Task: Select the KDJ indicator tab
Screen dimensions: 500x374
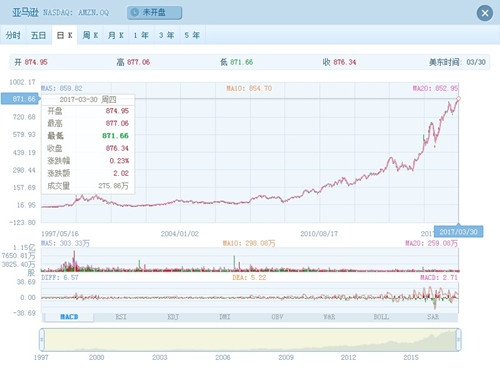Action: pyautogui.click(x=173, y=317)
